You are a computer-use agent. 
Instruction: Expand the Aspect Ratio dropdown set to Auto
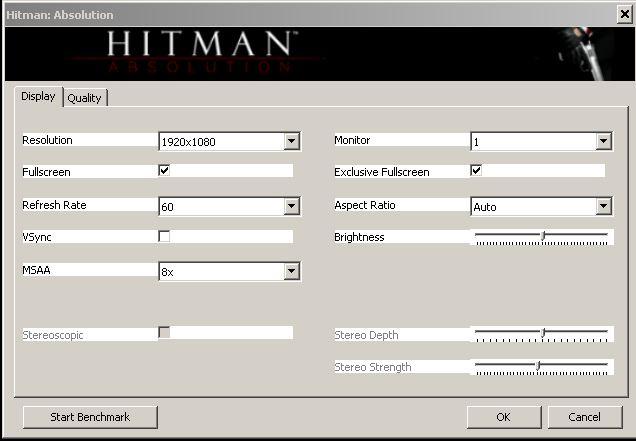[542, 206]
